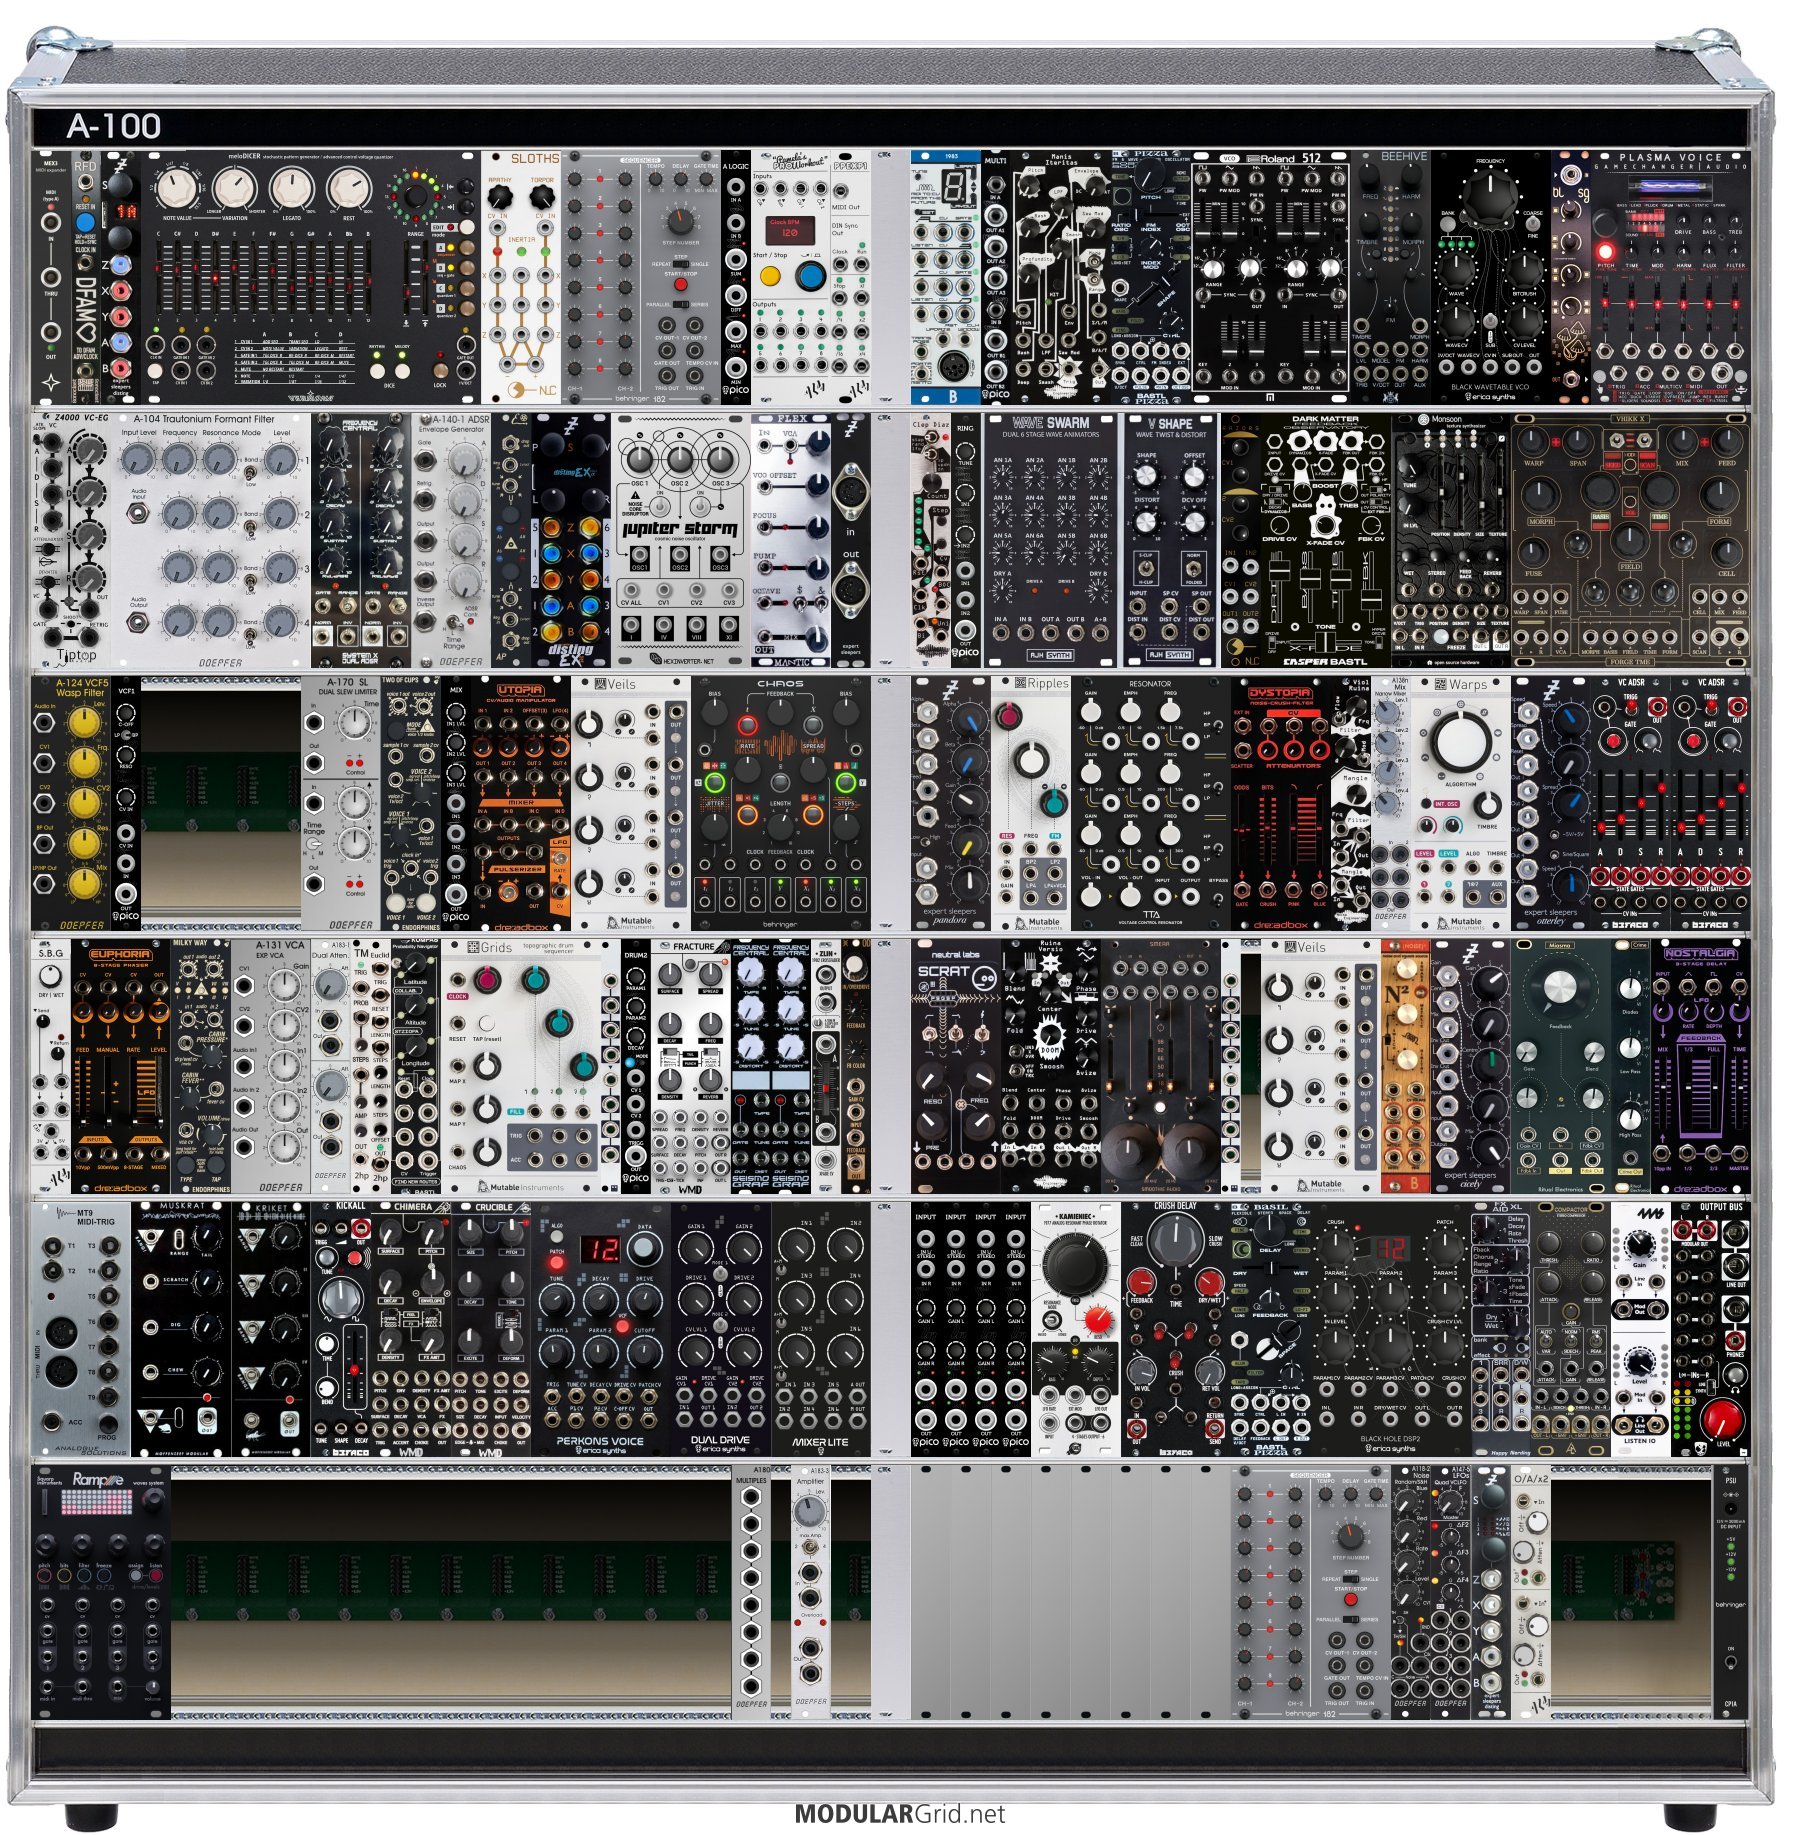
Task: Select the Roland 512 module
Action: 1270,277
